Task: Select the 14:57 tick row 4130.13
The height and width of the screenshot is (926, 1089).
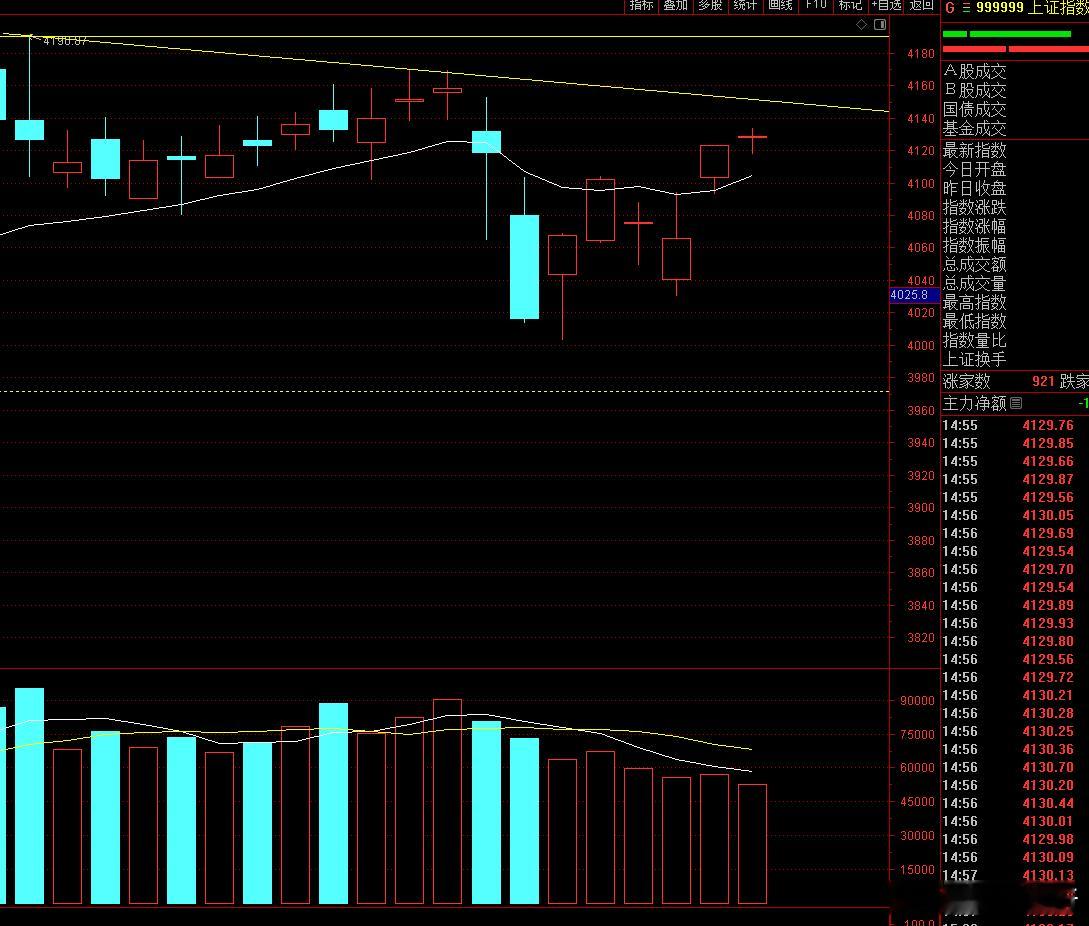Action: (x=1015, y=875)
